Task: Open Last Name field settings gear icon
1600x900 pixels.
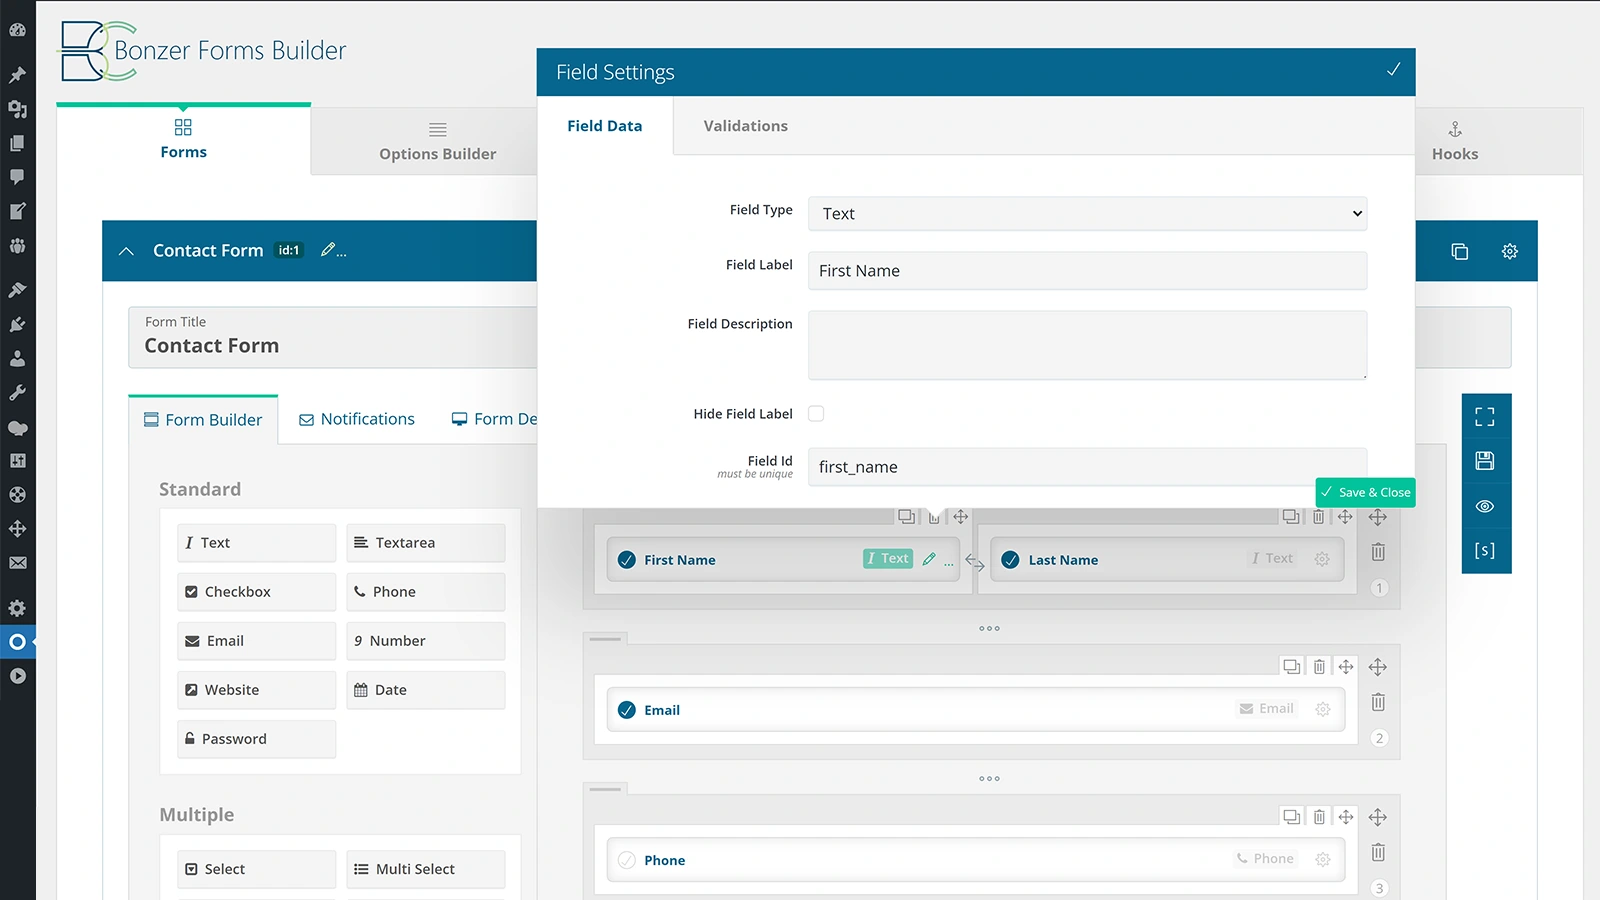Action: [1323, 560]
